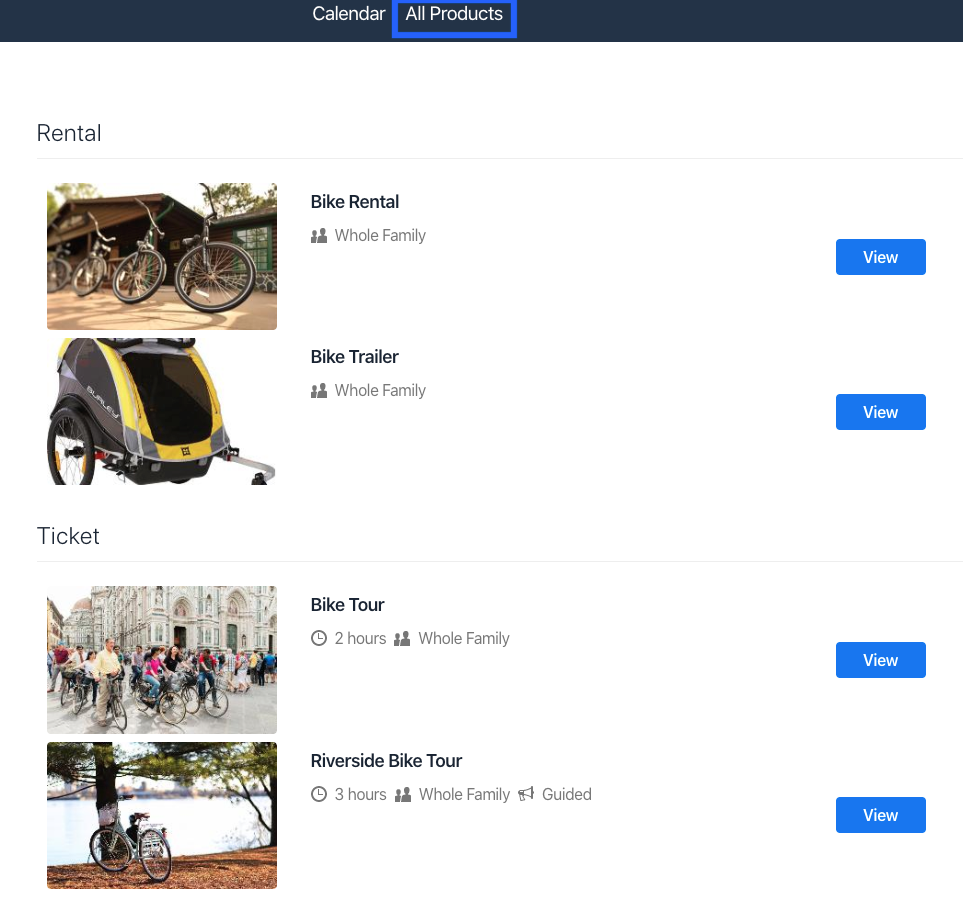Click the clock icon beside 2 hours

[x=319, y=638]
